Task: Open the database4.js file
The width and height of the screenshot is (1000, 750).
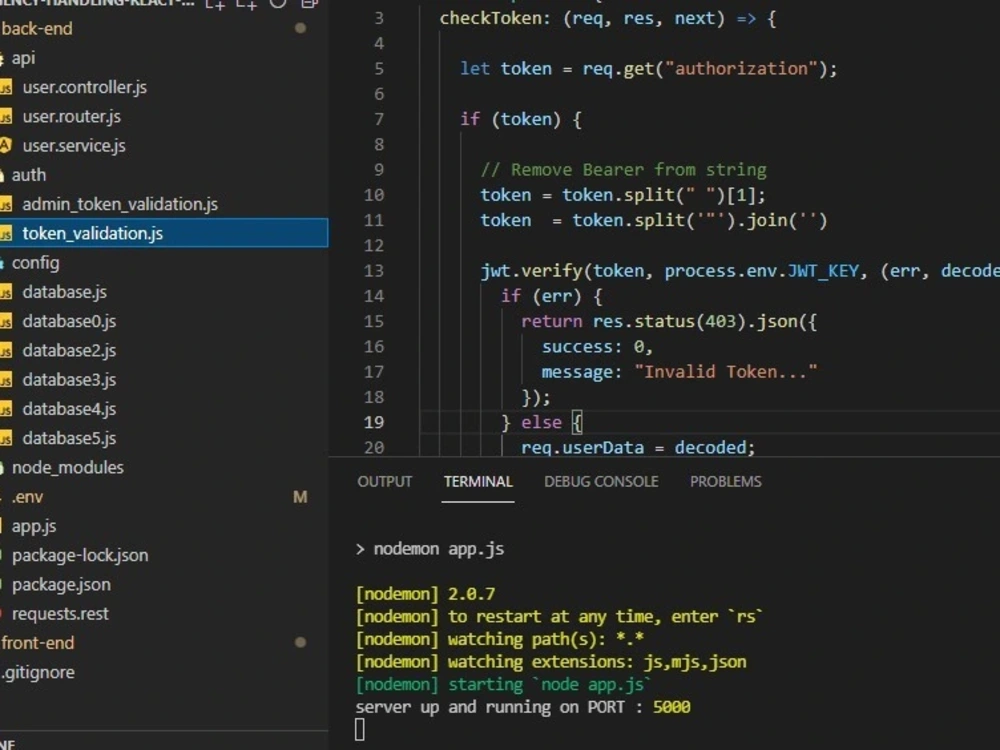Action: 70,409
